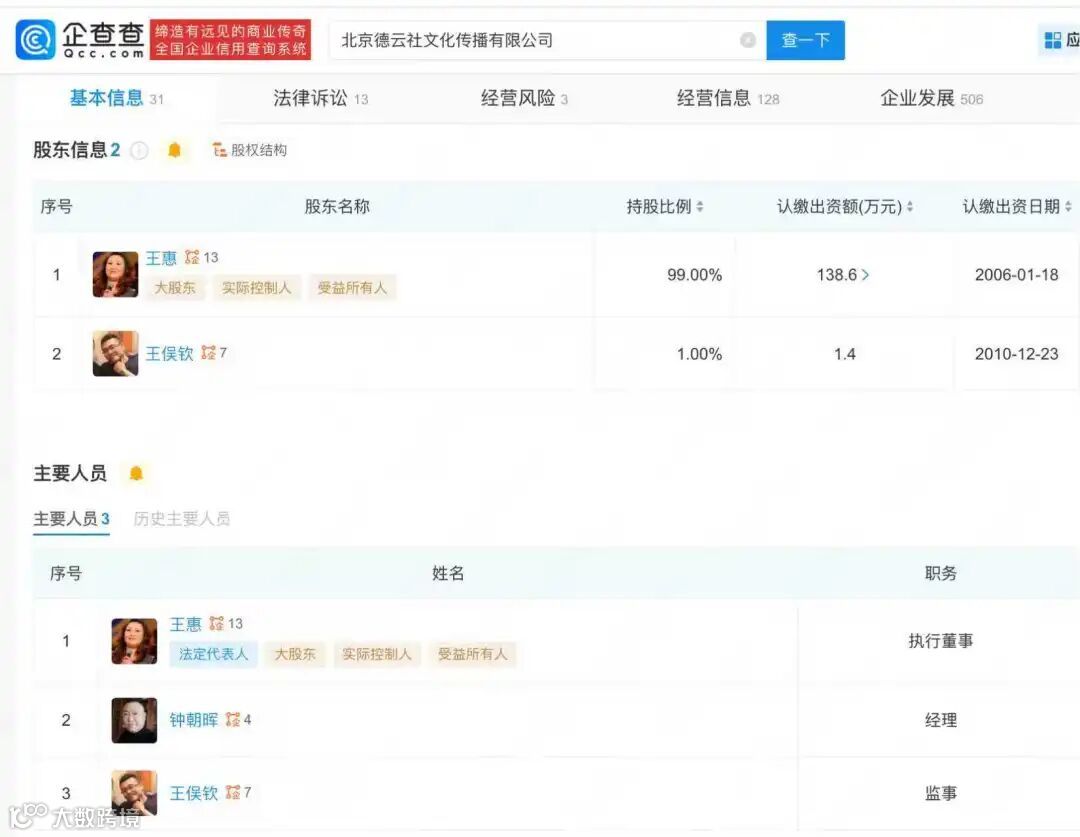Click the Qcc.com logo icon
The width and height of the screenshot is (1080, 837).
pos(35,40)
